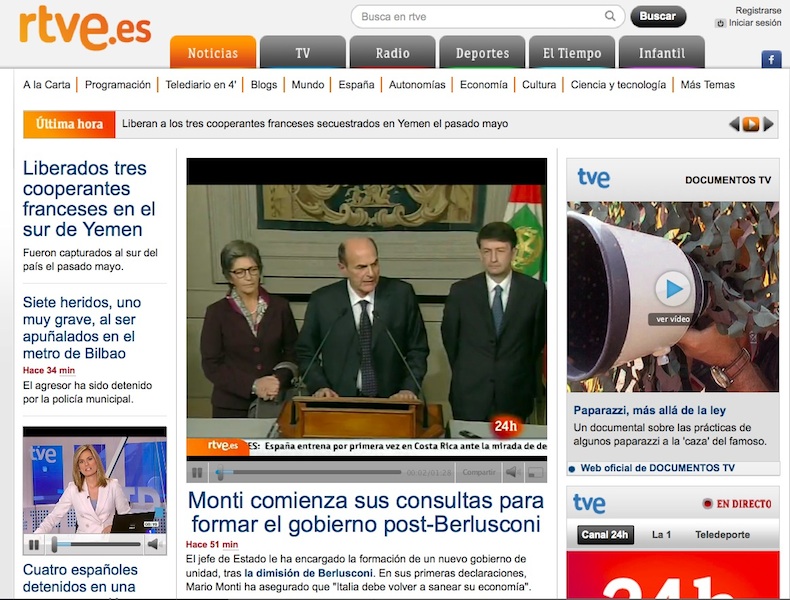Expand Más Temas menu
790x600 pixels.
[x=707, y=85]
